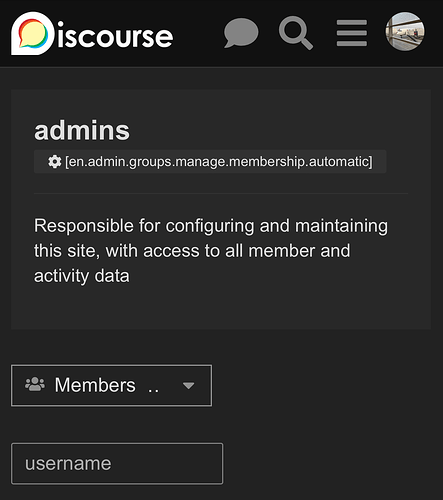Open the user avatar profile menu
The width and height of the screenshot is (443, 500).
coord(405,32)
